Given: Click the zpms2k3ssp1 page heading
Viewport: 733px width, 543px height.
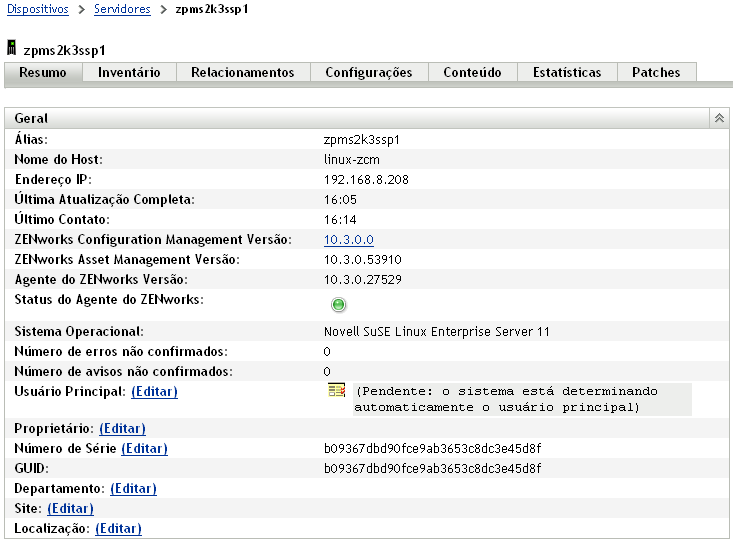Looking at the screenshot, I should click(64, 50).
